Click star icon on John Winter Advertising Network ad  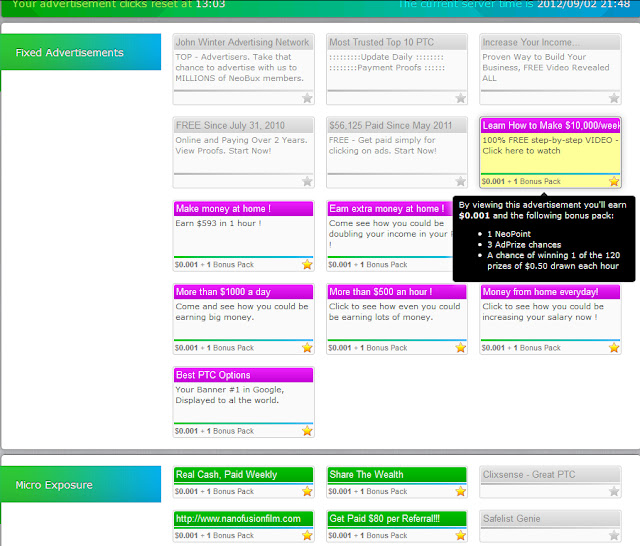(x=307, y=98)
